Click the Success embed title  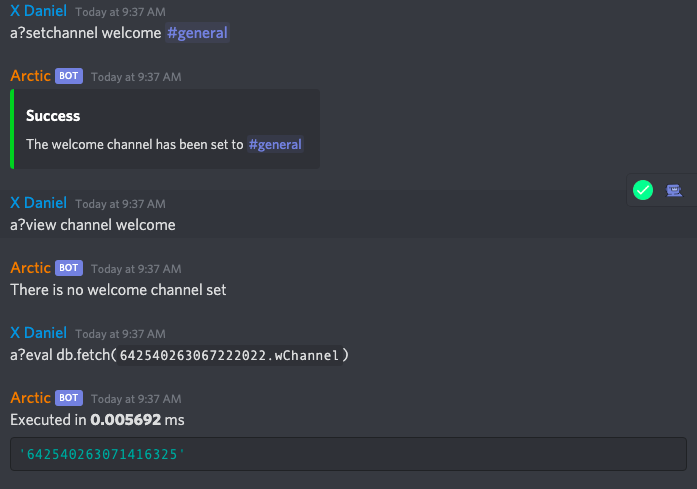coord(53,116)
